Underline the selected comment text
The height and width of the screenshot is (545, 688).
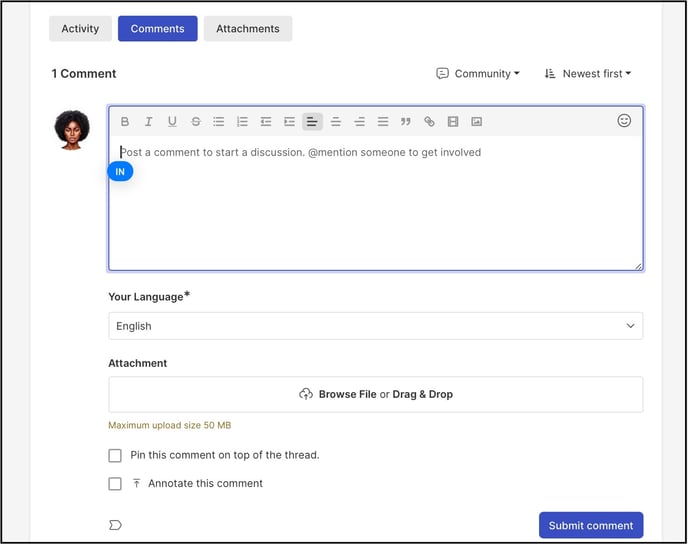(172, 122)
